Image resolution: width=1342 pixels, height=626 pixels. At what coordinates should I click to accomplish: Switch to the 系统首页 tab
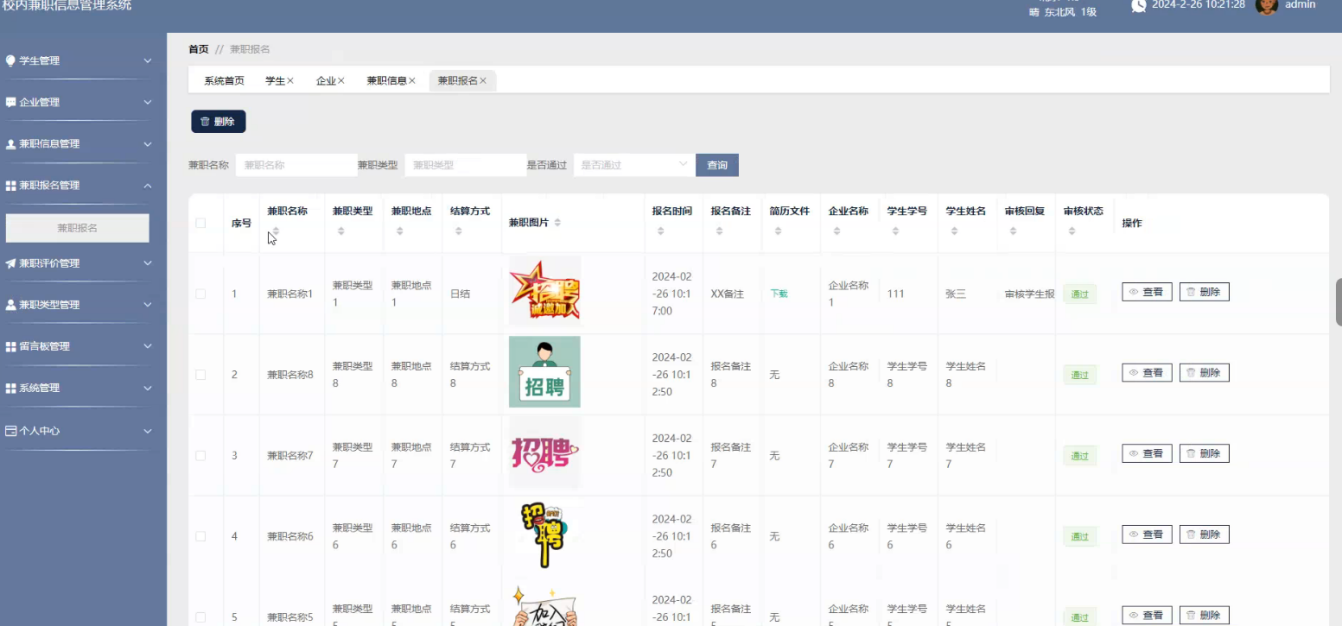(x=224, y=81)
